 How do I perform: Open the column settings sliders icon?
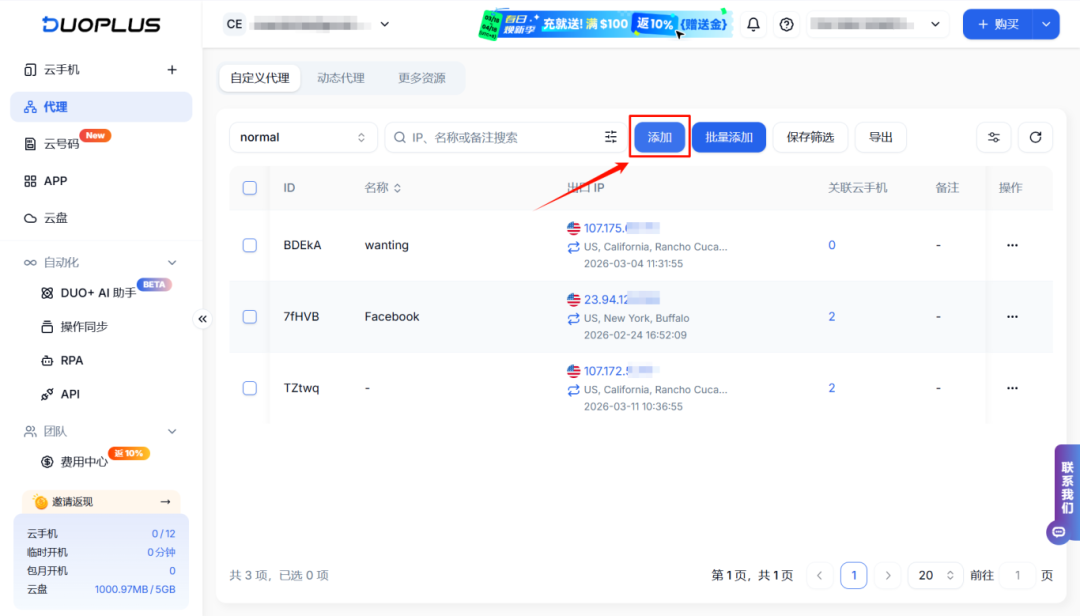(x=993, y=137)
